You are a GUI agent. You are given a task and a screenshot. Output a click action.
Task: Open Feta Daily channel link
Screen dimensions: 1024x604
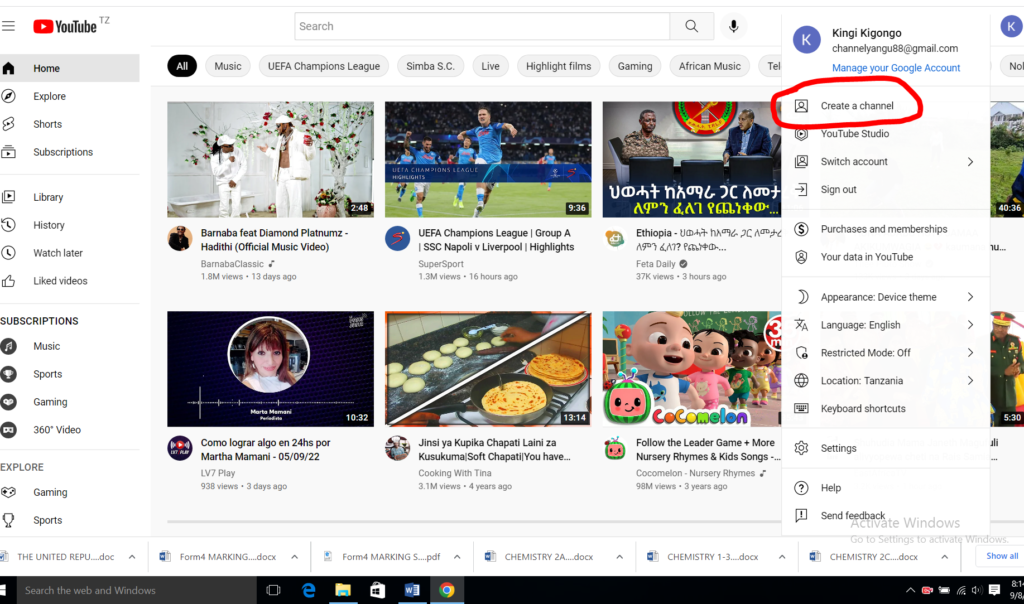[656, 264]
